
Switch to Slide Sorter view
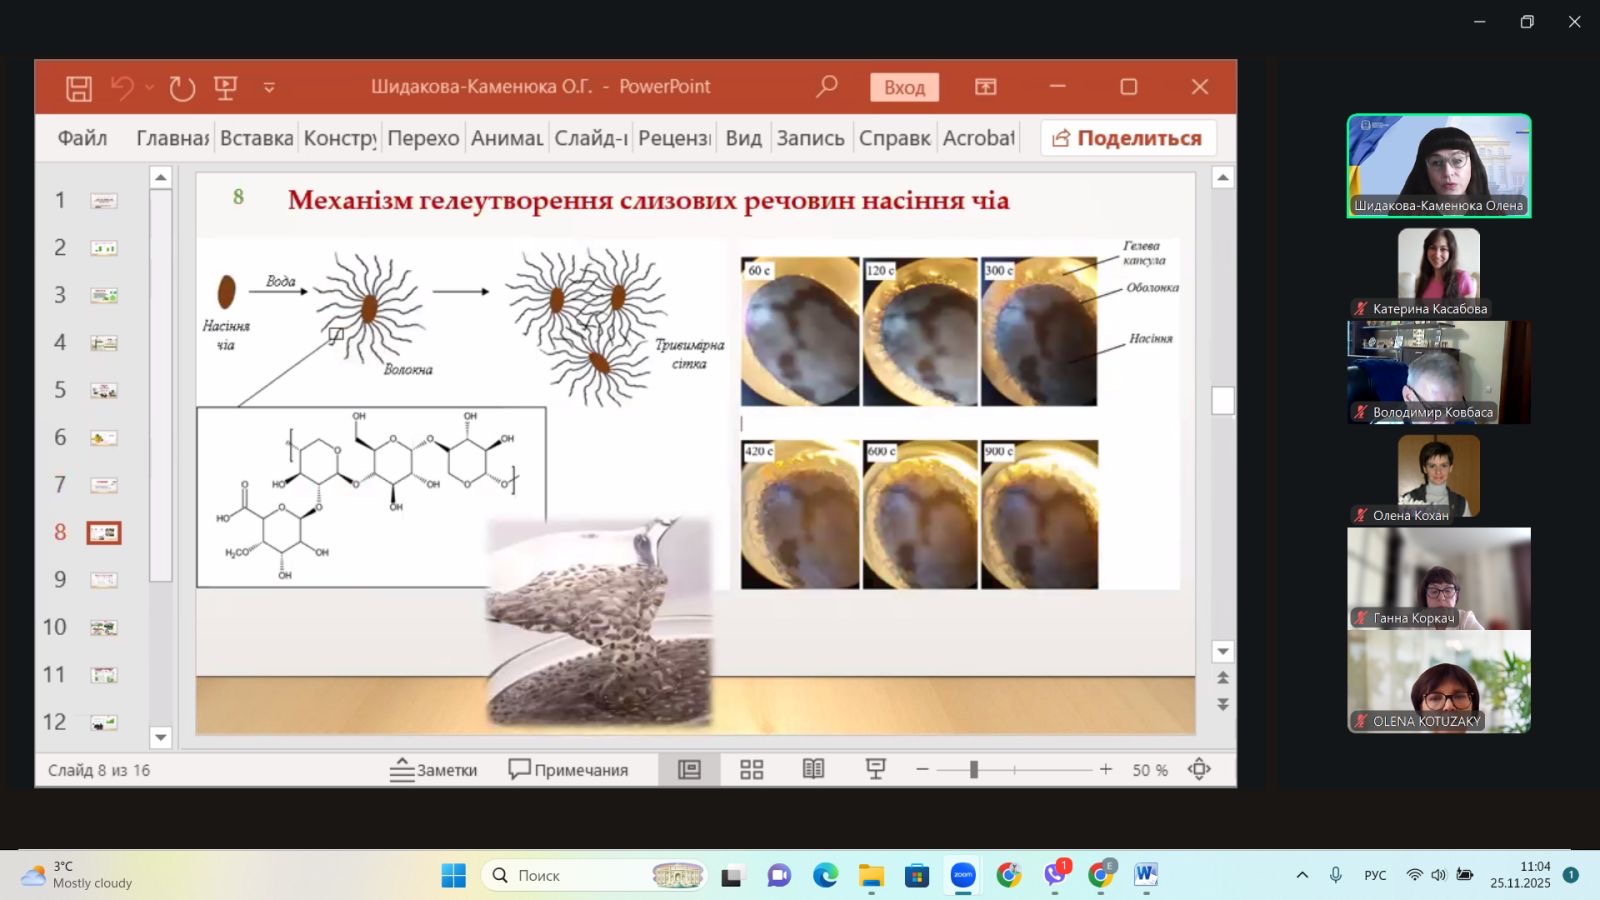[x=751, y=769]
